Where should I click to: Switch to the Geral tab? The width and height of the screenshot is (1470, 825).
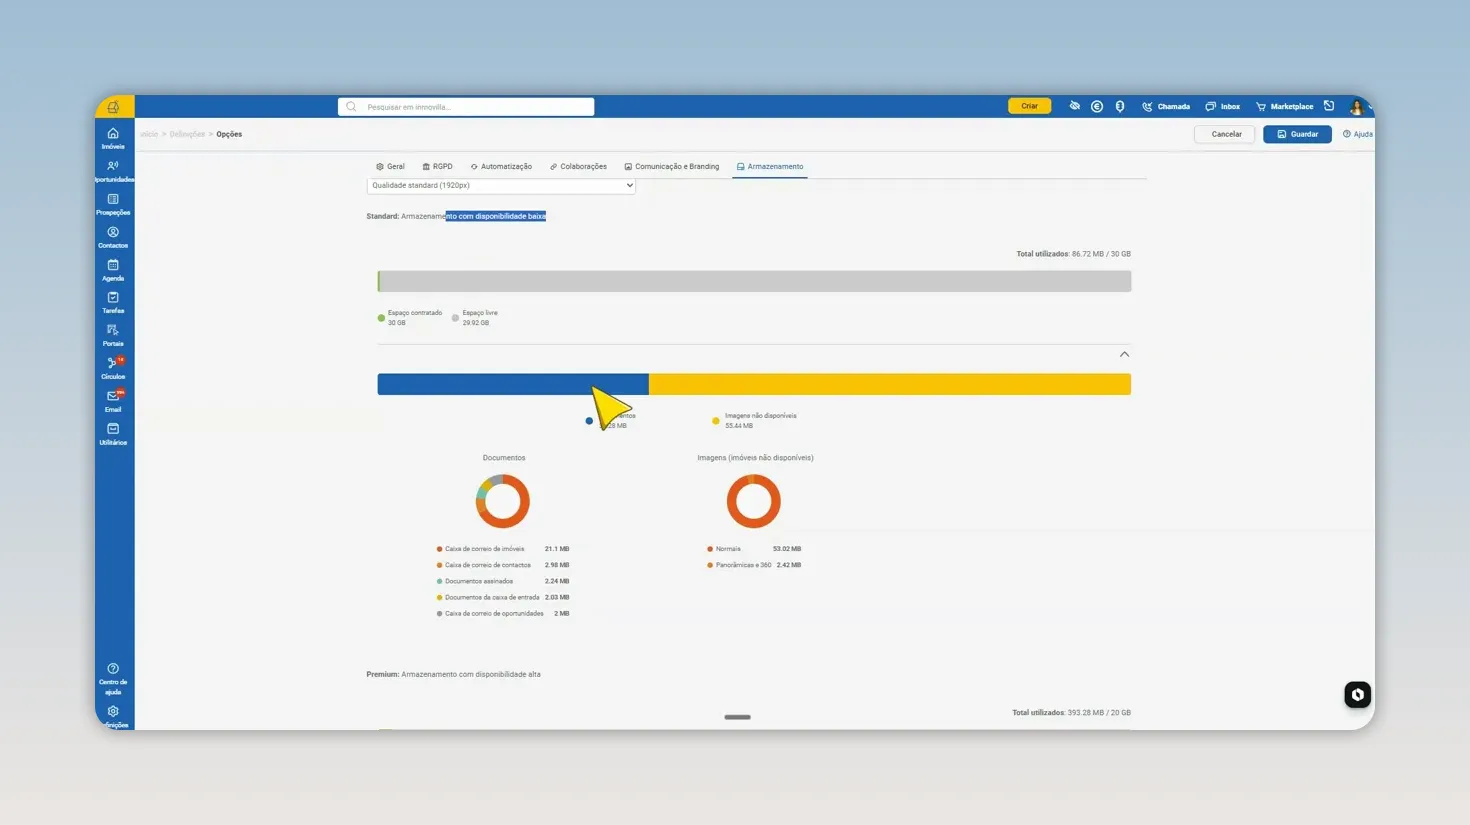(x=390, y=167)
